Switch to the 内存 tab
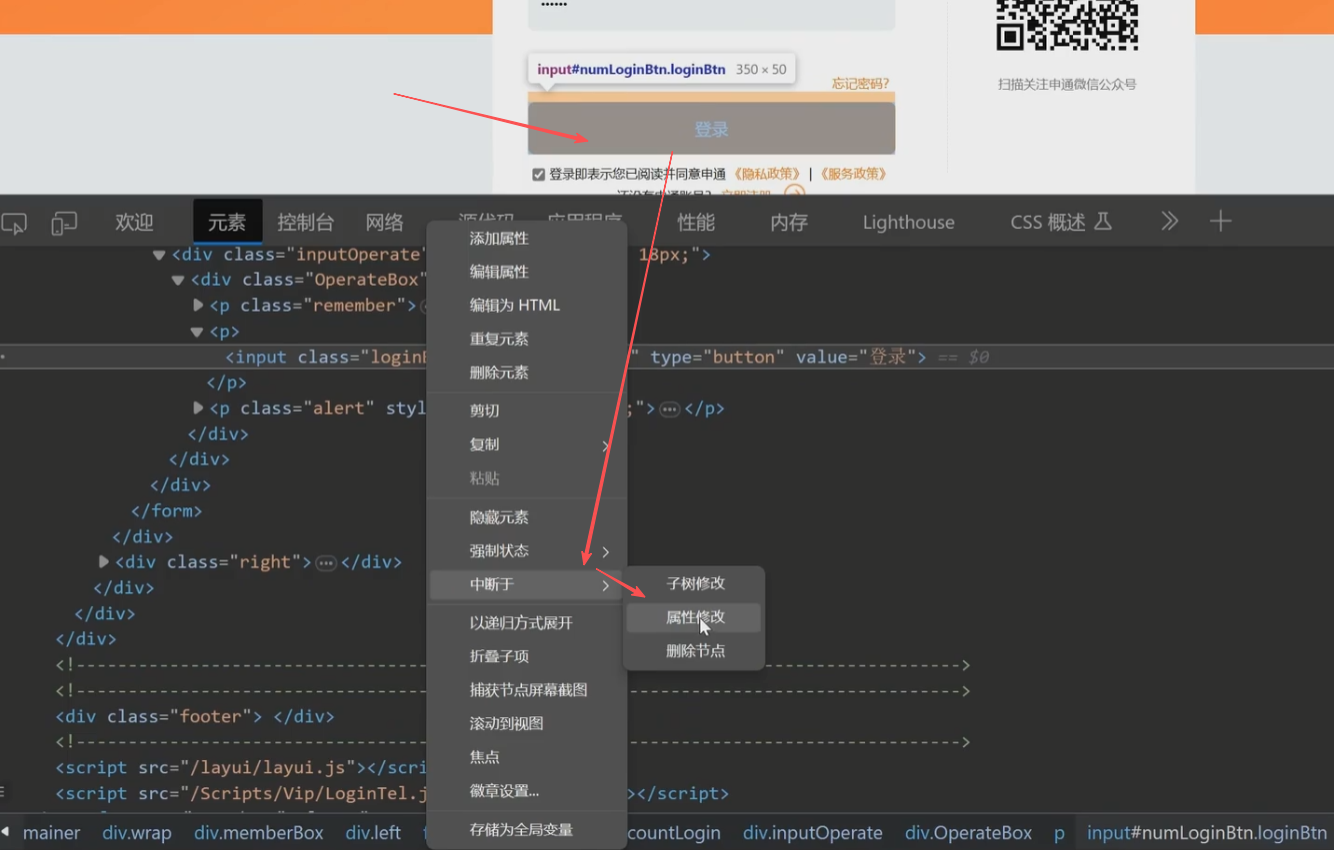Viewport: 1334px width, 850px height. pyautogui.click(x=789, y=222)
